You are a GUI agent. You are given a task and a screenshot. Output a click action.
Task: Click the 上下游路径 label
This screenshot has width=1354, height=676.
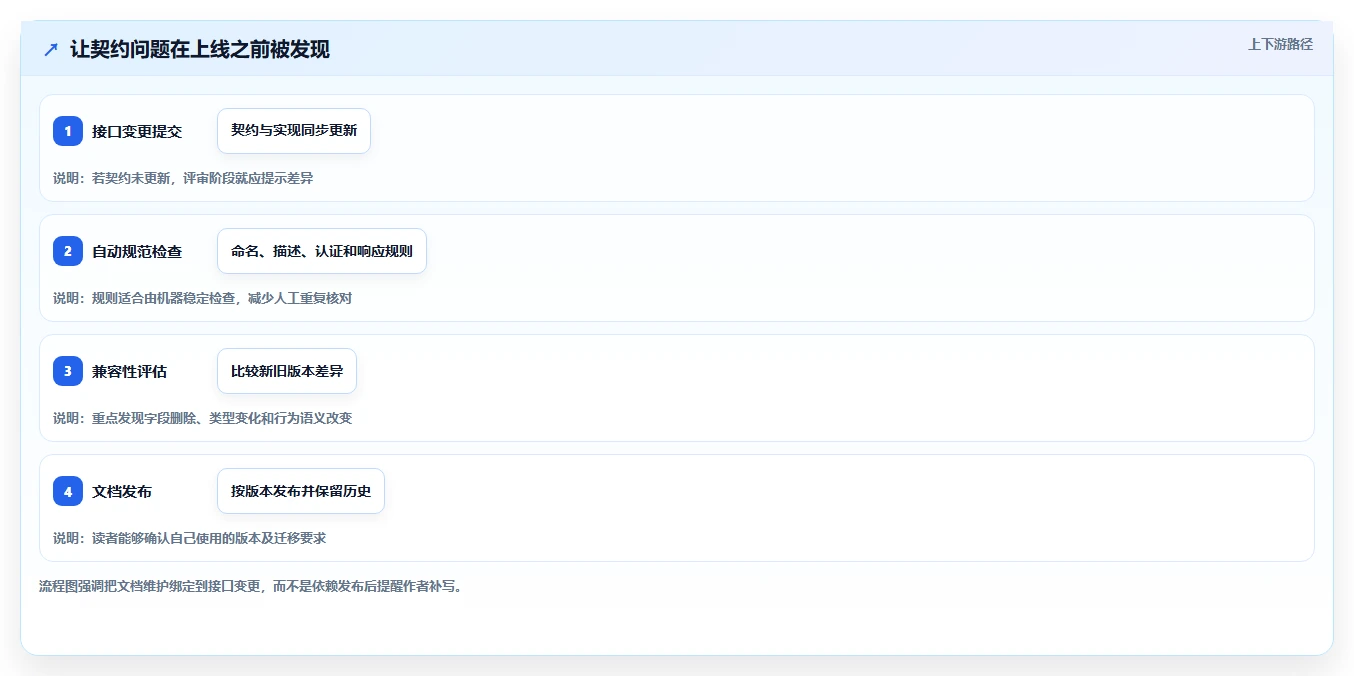[1280, 44]
